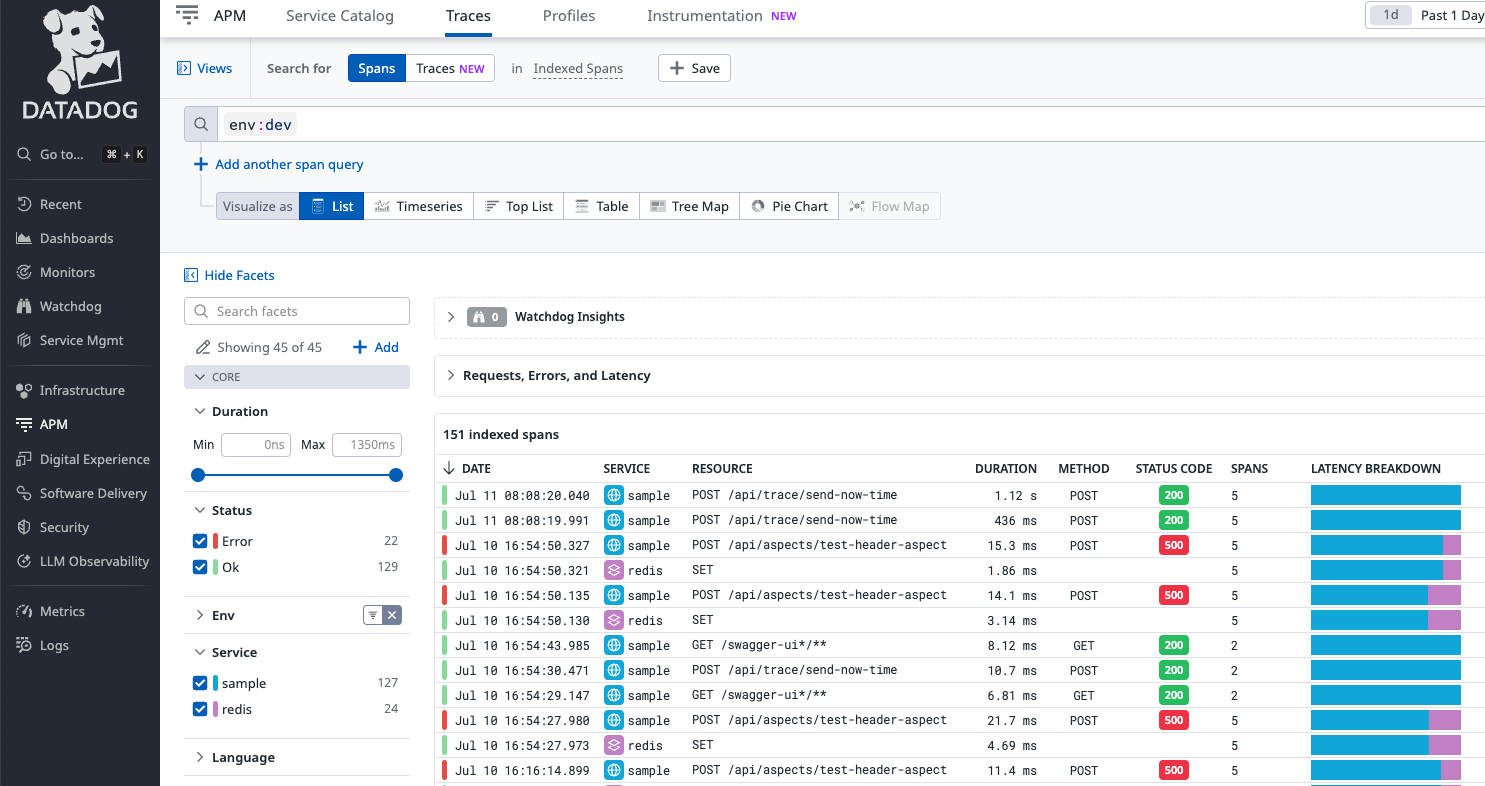Visualize as Table
Viewport: 1485px width, 786px height.
coord(601,206)
